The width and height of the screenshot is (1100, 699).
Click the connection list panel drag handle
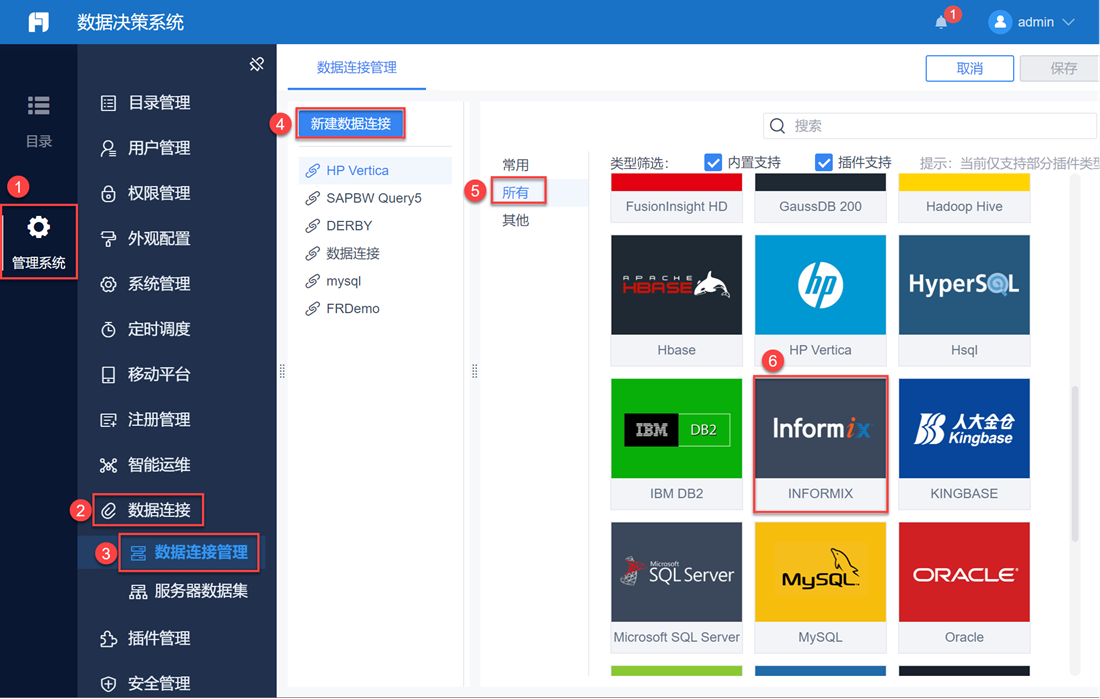(475, 371)
